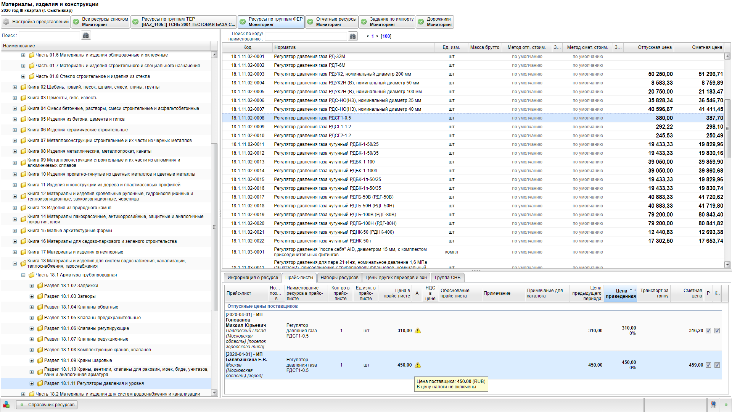The width and height of the screenshot is (732, 412).
Task: Click binoculars icon beside code/name search
Action: tap(353, 36)
